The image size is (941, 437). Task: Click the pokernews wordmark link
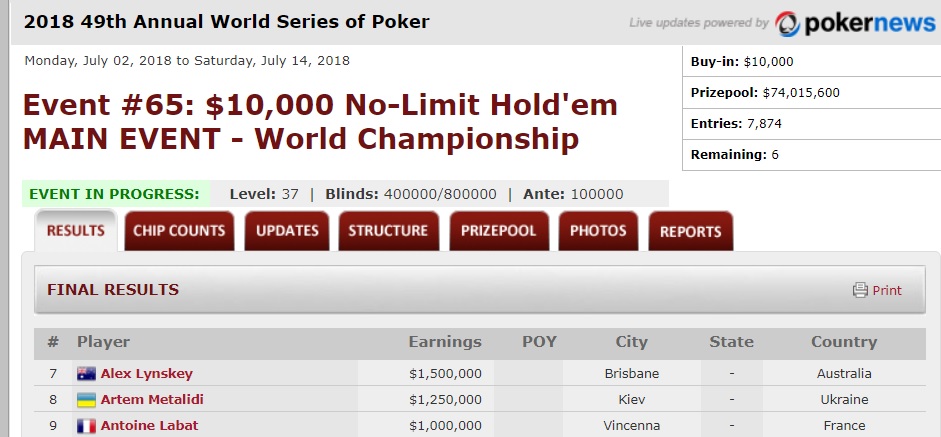click(870, 23)
